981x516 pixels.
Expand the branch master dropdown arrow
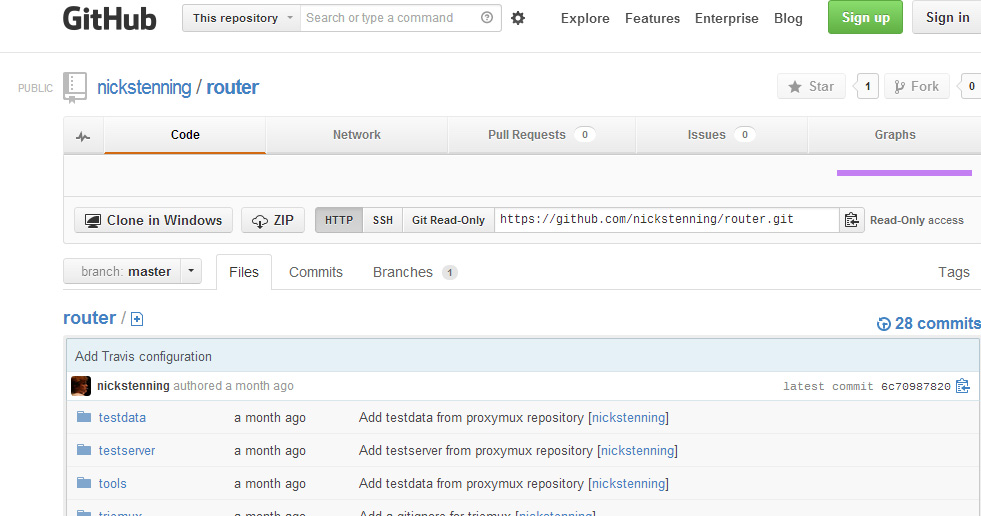point(191,271)
